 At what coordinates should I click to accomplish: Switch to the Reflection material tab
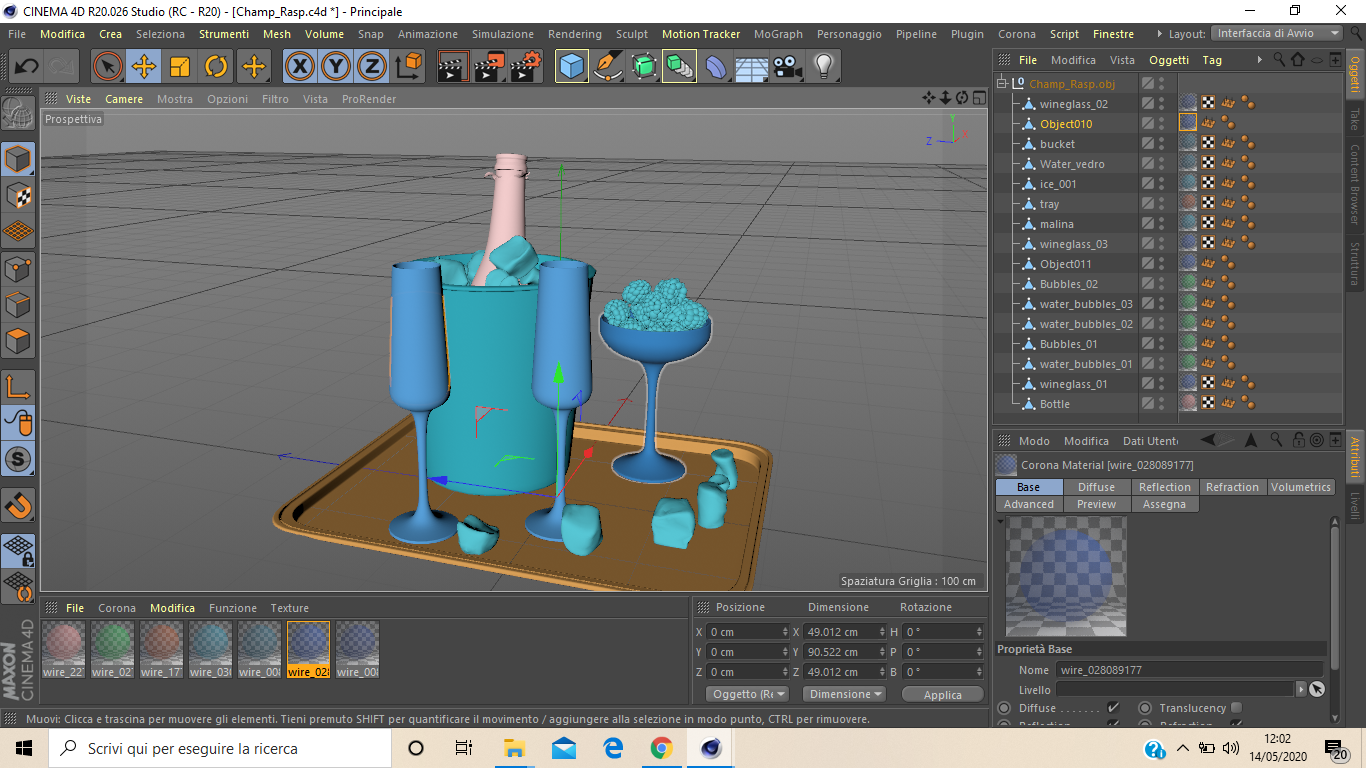1165,487
